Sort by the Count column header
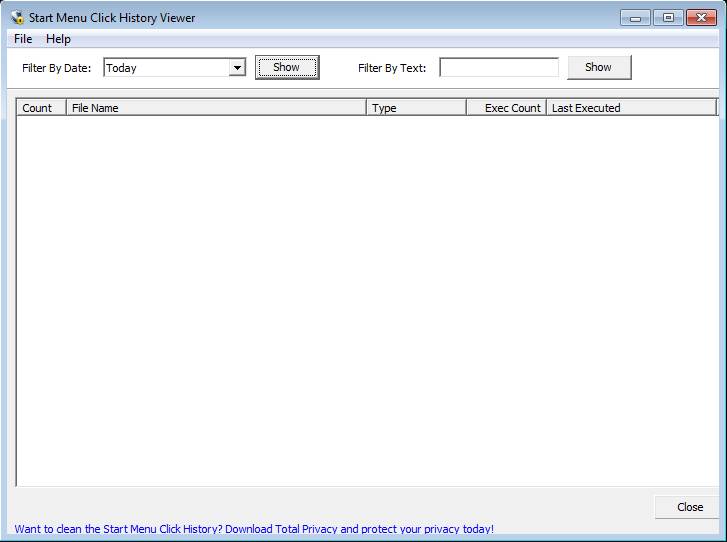727x542 pixels. pyautogui.click(x=42, y=108)
